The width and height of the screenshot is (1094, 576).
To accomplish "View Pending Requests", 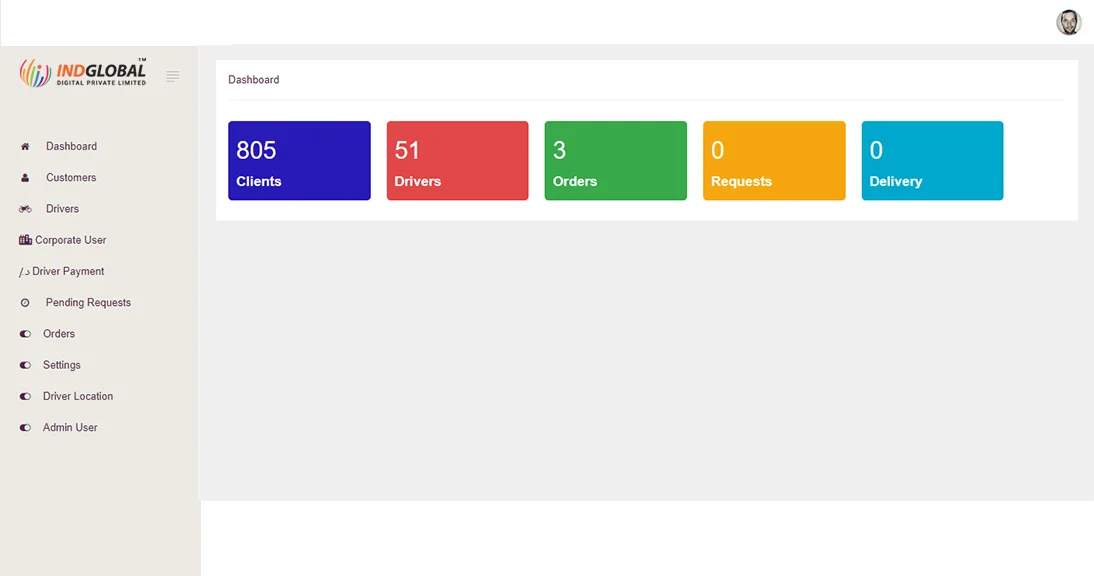I will coord(88,303).
